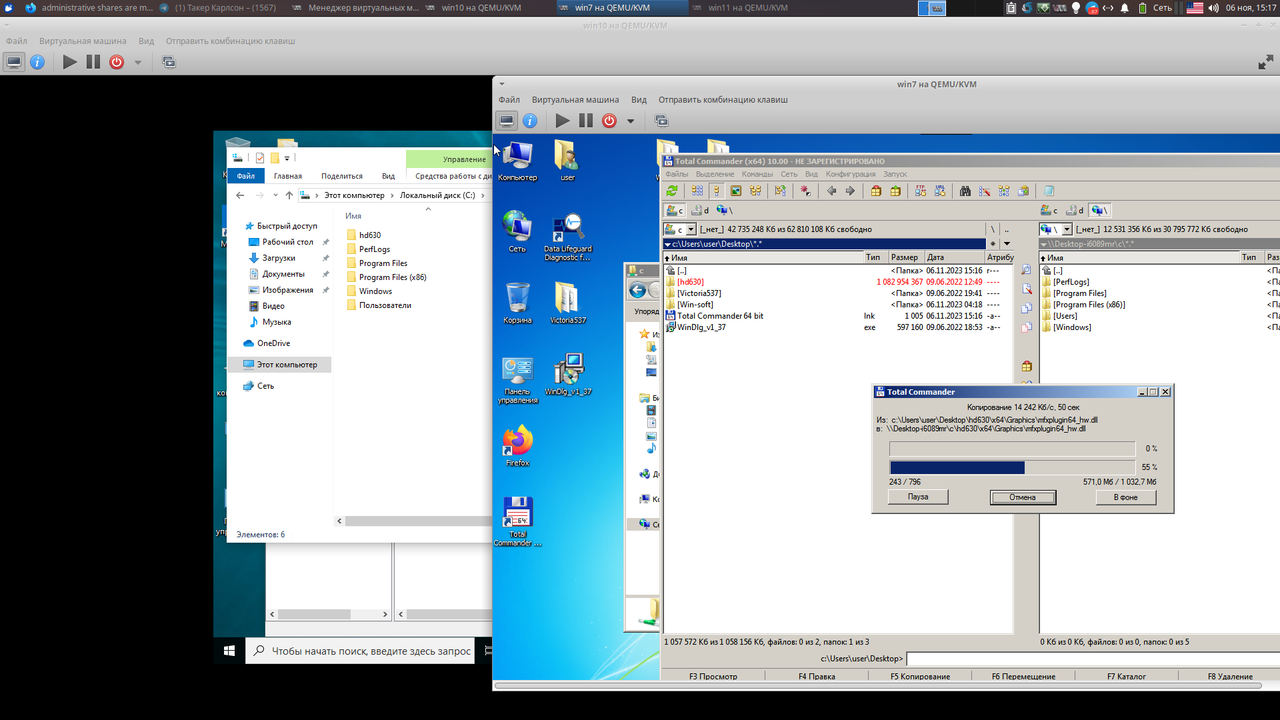Viewport: 1280px width, 720px height.
Task: Expand power options dropdown in win7 QEMU toolbar
Action: 630,121
